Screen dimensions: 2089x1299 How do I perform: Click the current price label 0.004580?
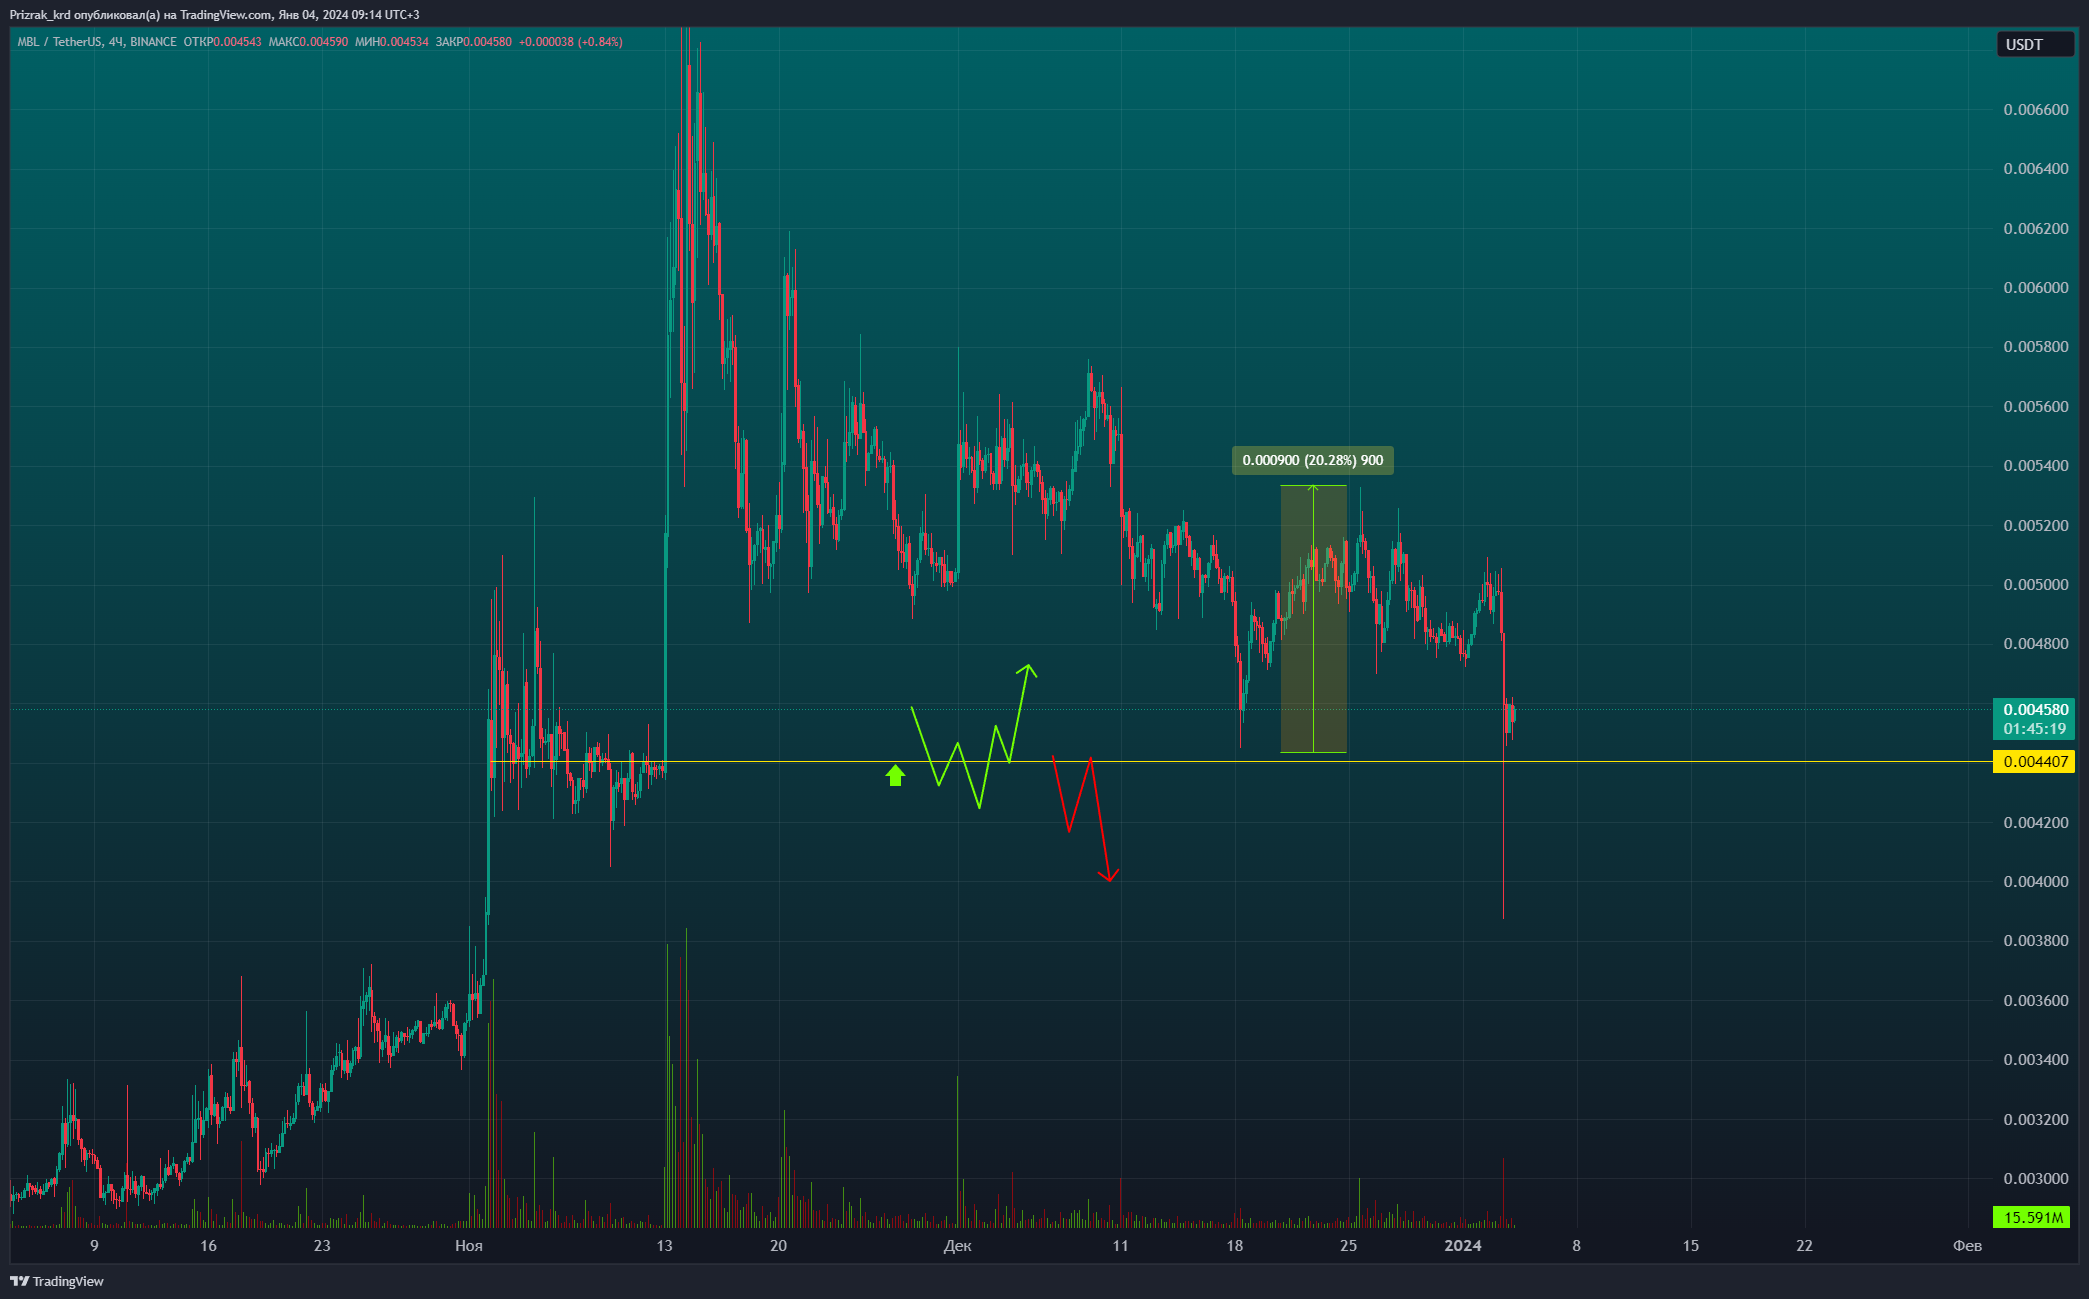point(2035,710)
